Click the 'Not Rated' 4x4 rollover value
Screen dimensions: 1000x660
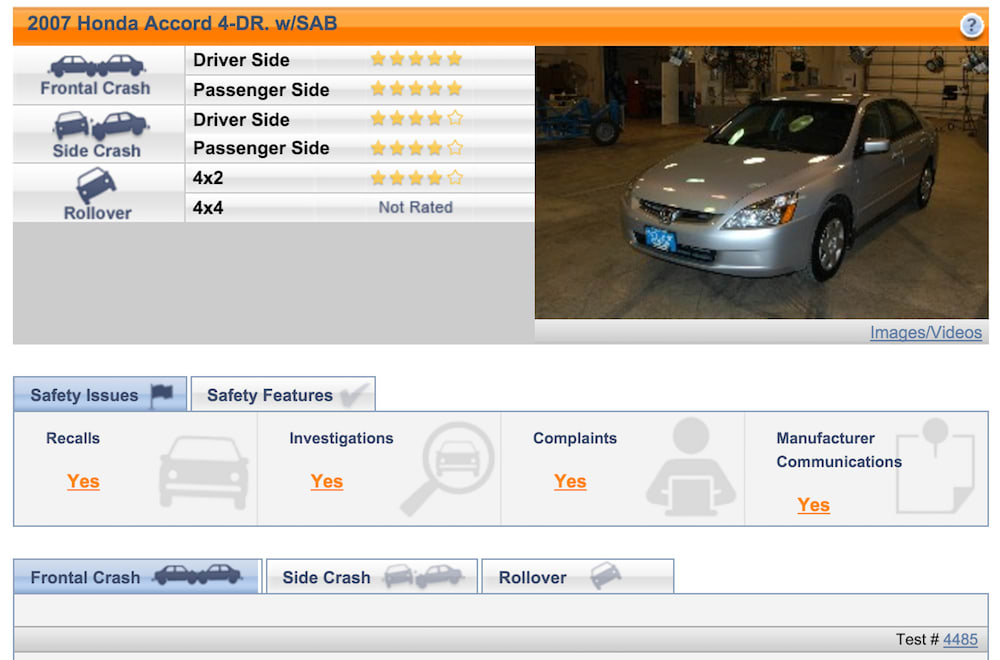click(416, 207)
